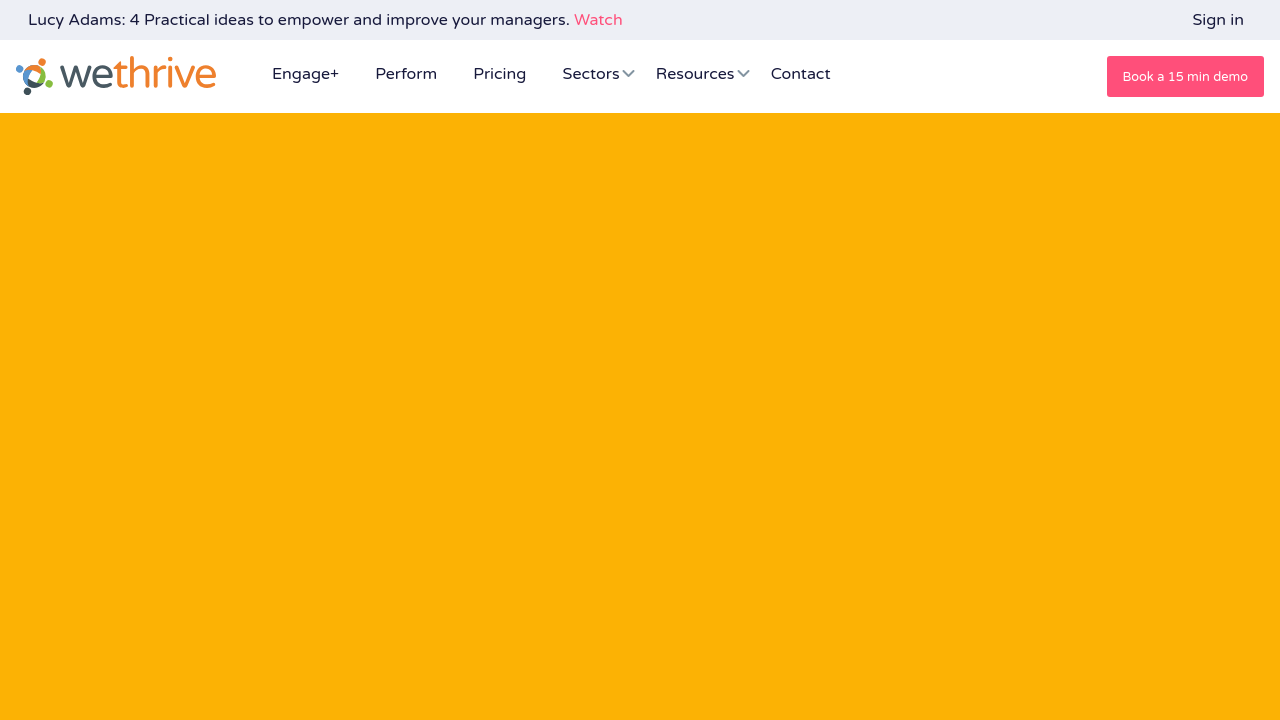Go to the Engage+ page
The image size is (1280, 720).
tap(305, 74)
